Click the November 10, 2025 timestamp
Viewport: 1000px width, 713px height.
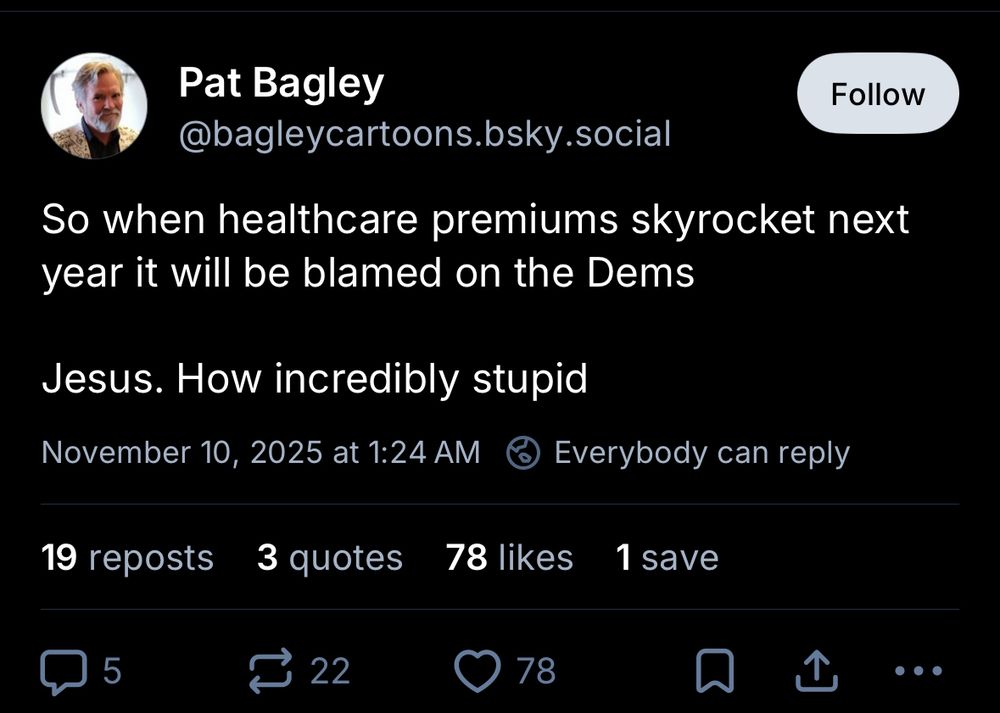click(260, 452)
